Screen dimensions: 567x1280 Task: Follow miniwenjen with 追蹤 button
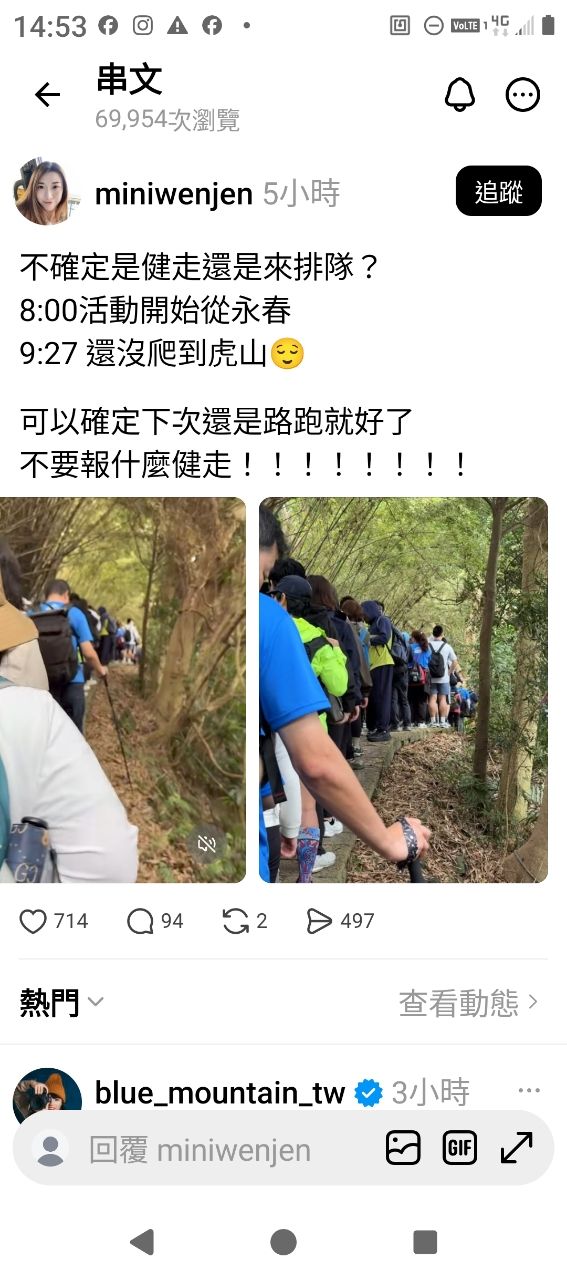pyautogui.click(x=498, y=191)
